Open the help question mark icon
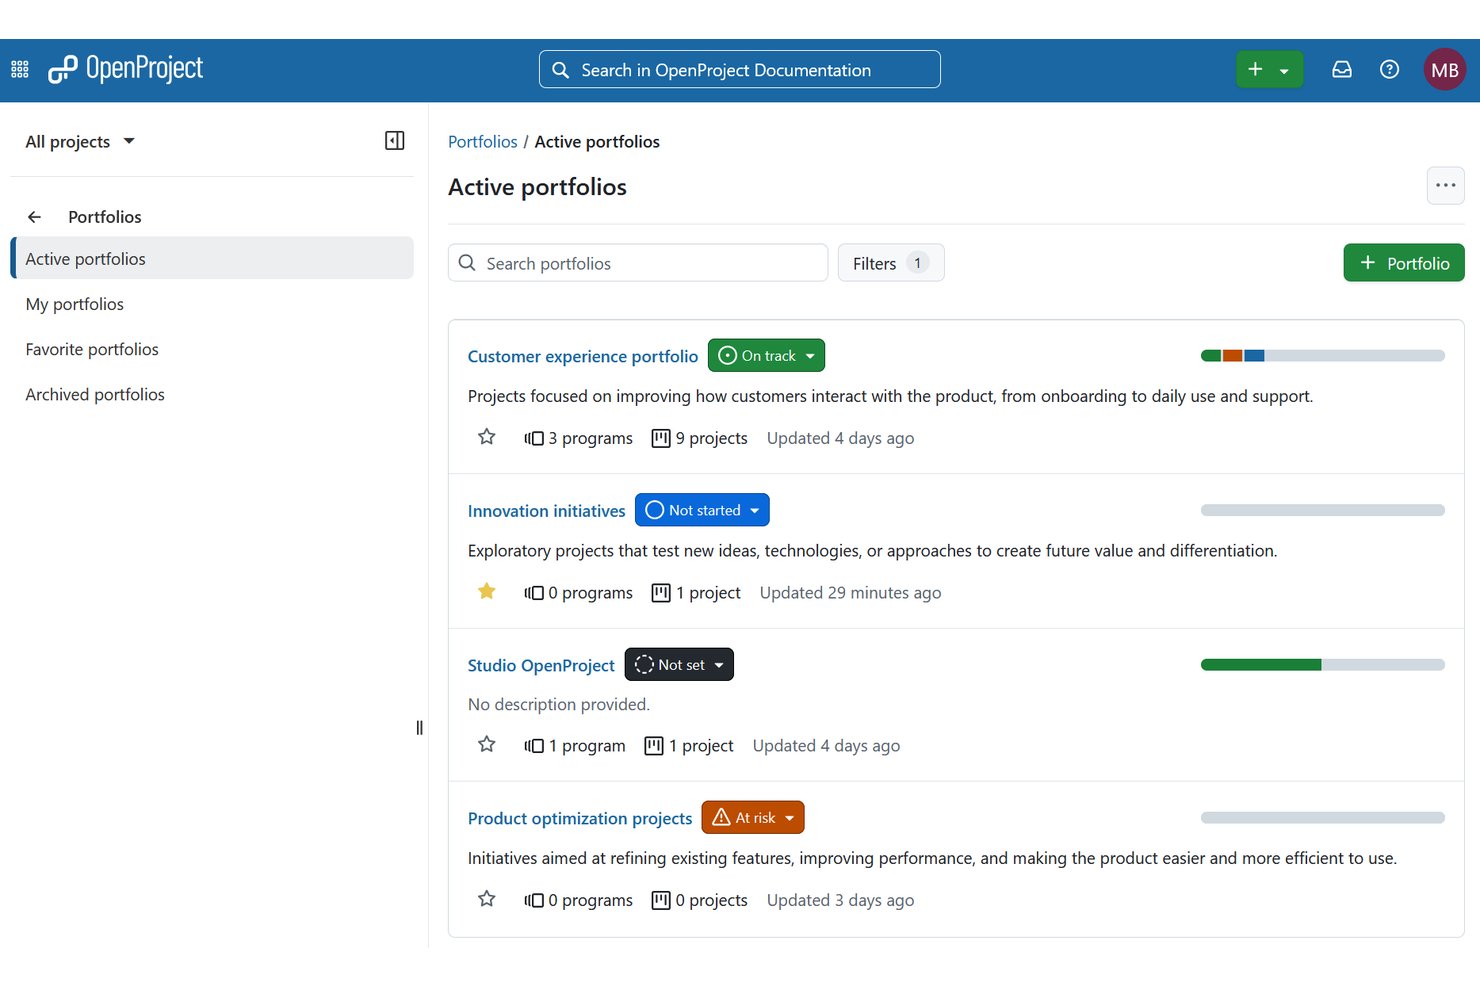Image resolution: width=1480 pixels, height=987 pixels. tap(1389, 70)
